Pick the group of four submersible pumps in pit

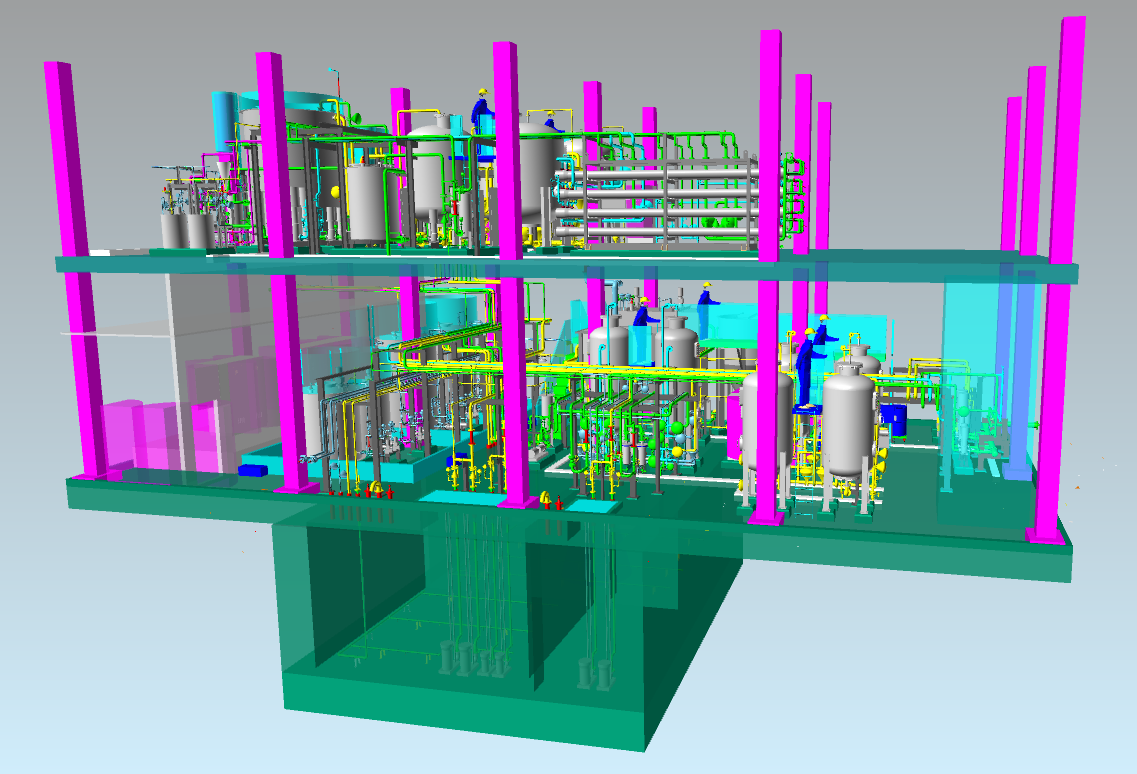474,659
